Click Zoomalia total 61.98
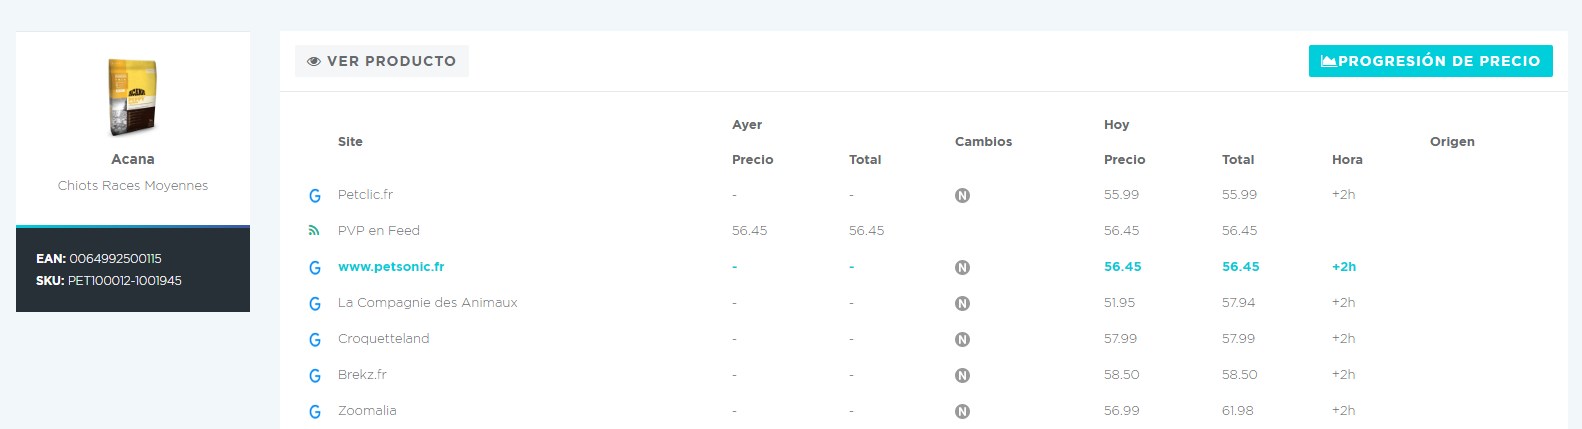This screenshot has width=1582, height=429. pyautogui.click(x=1238, y=411)
